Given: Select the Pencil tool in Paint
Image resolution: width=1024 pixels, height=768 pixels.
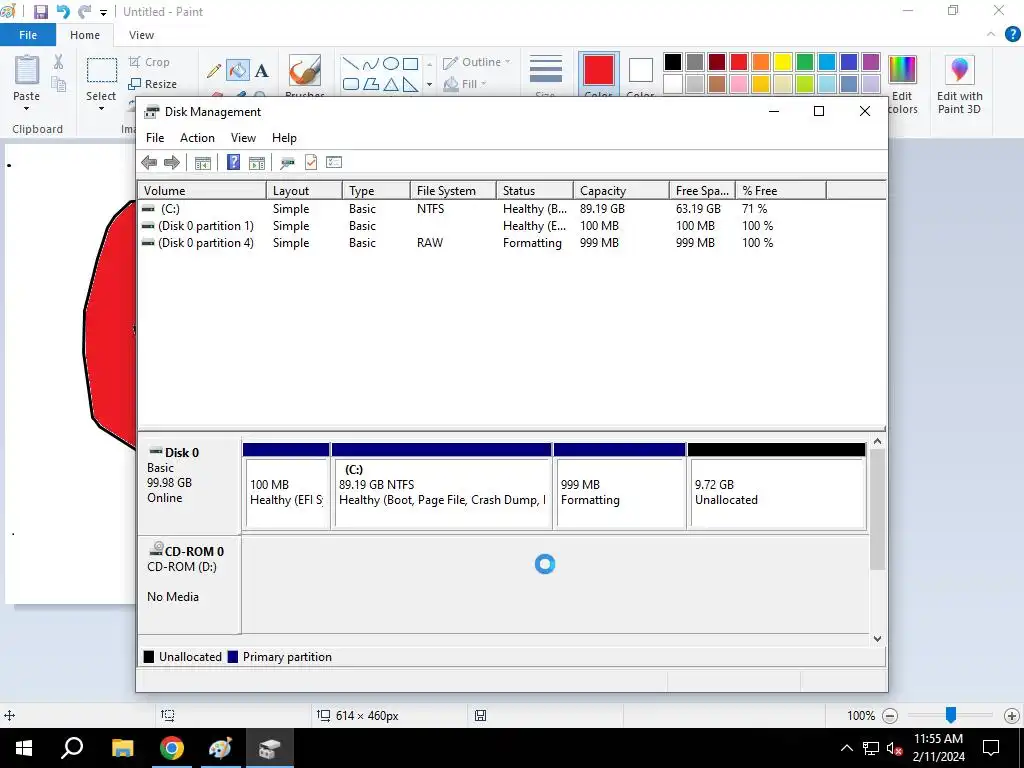Looking at the screenshot, I should [214, 71].
